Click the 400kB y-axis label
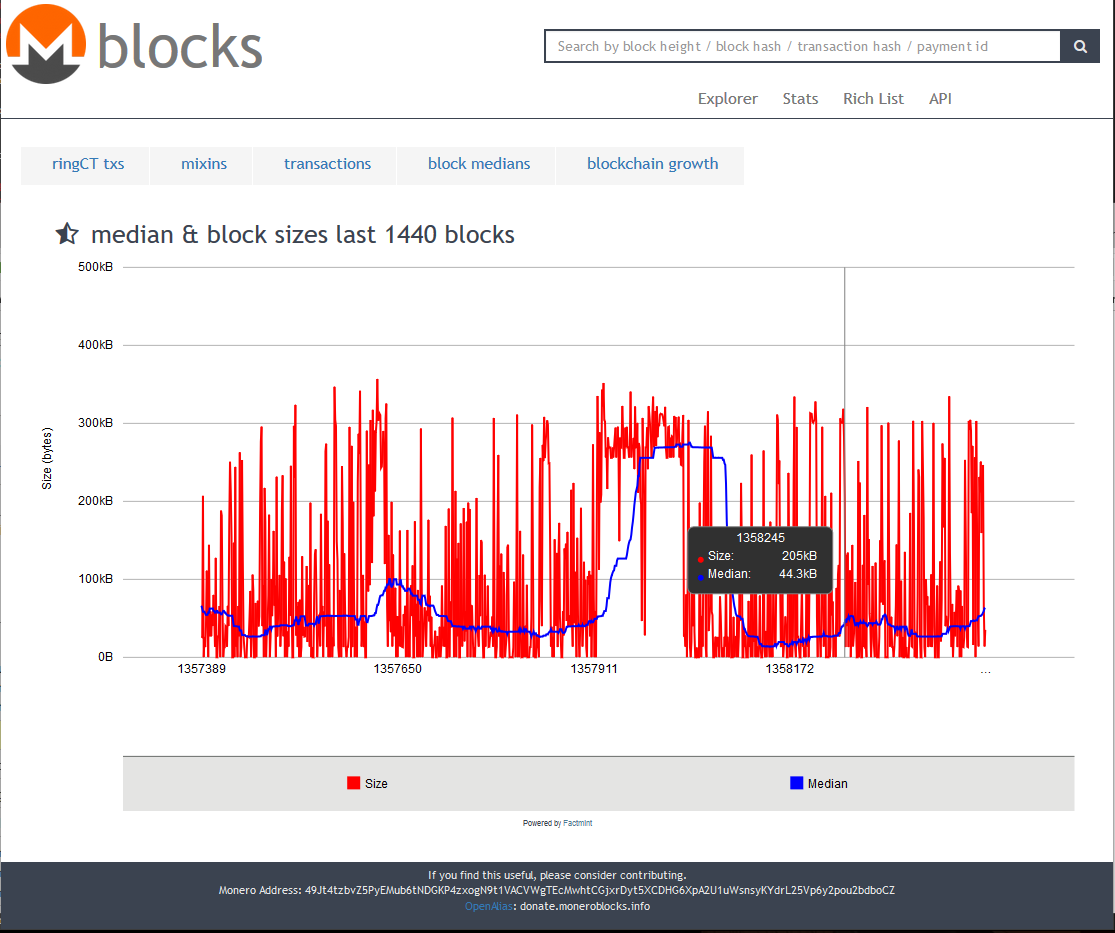 click(95, 345)
